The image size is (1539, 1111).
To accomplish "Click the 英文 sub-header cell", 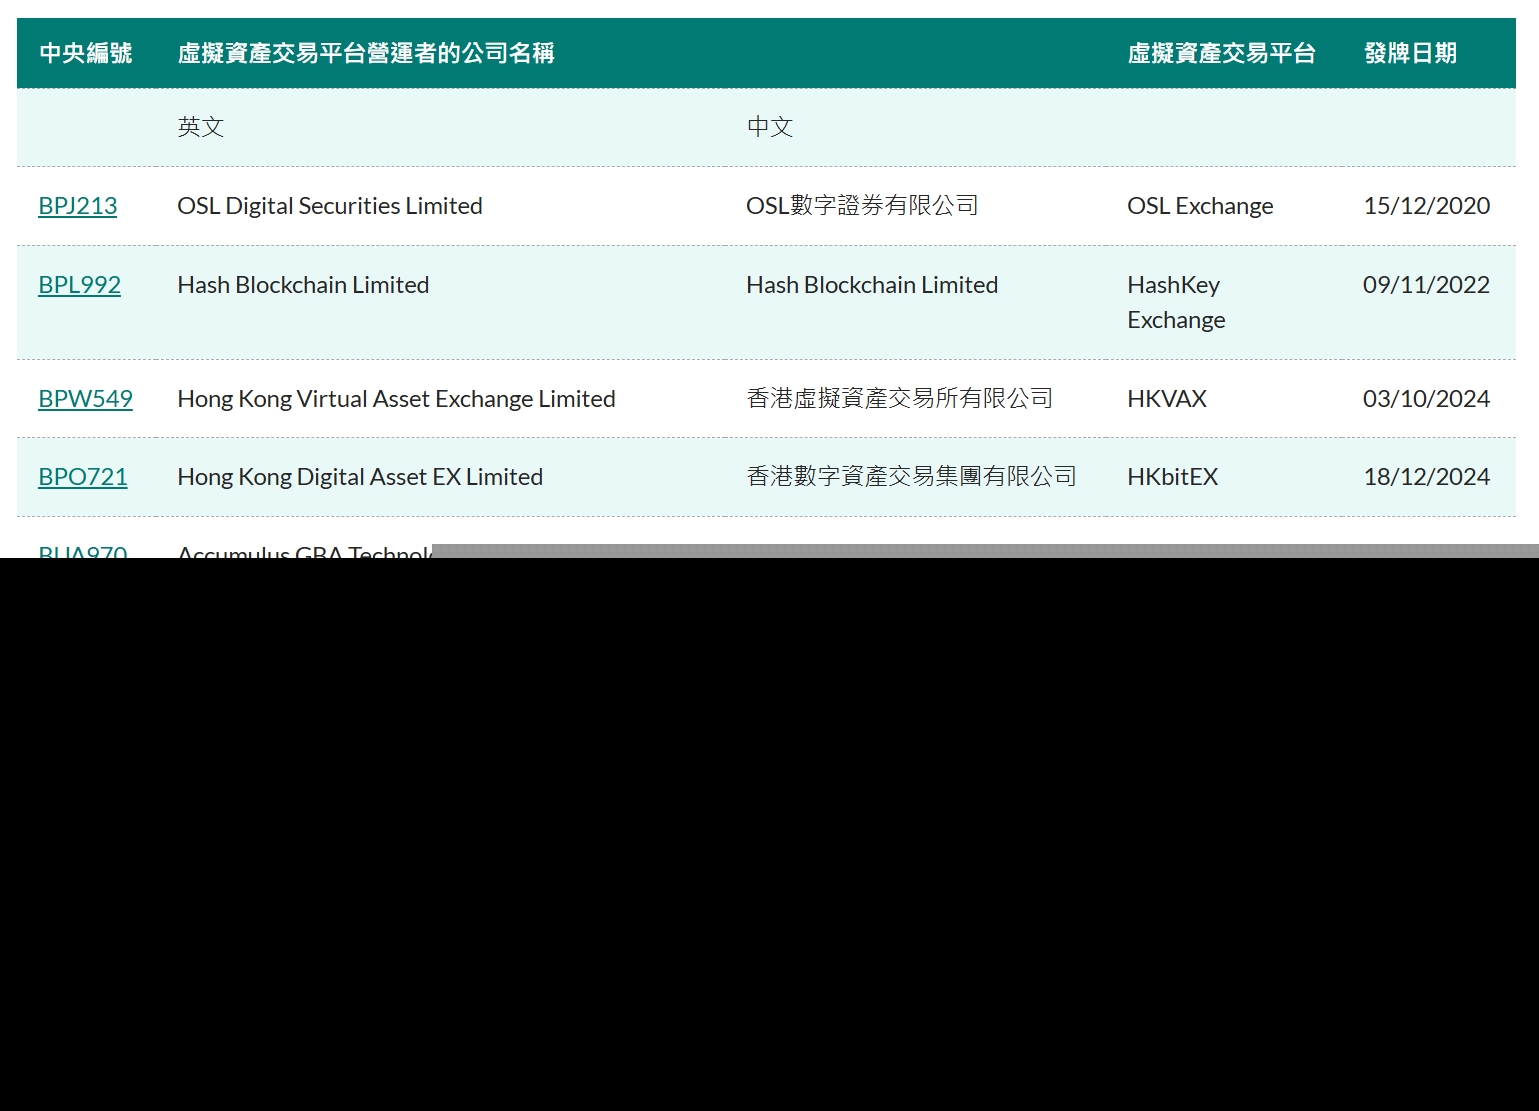I will coord(201,127).
